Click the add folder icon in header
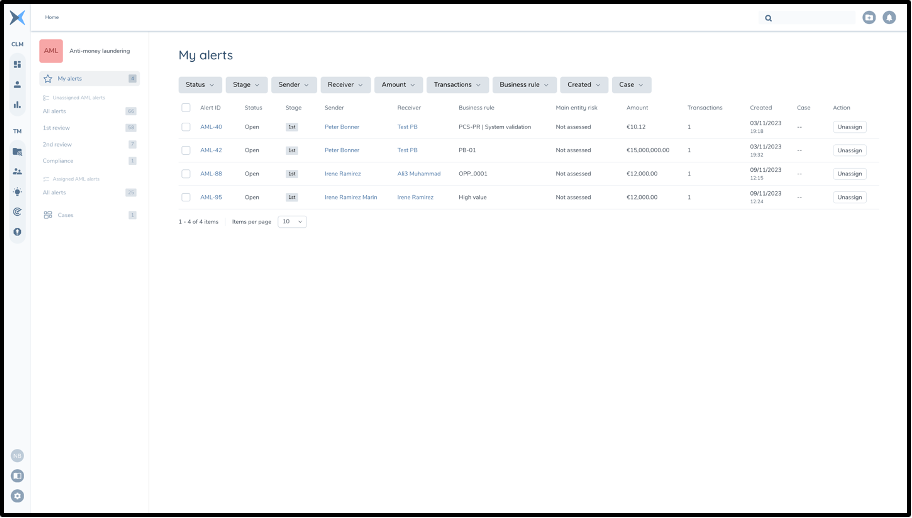912x518 pixels. pos(869,17)
